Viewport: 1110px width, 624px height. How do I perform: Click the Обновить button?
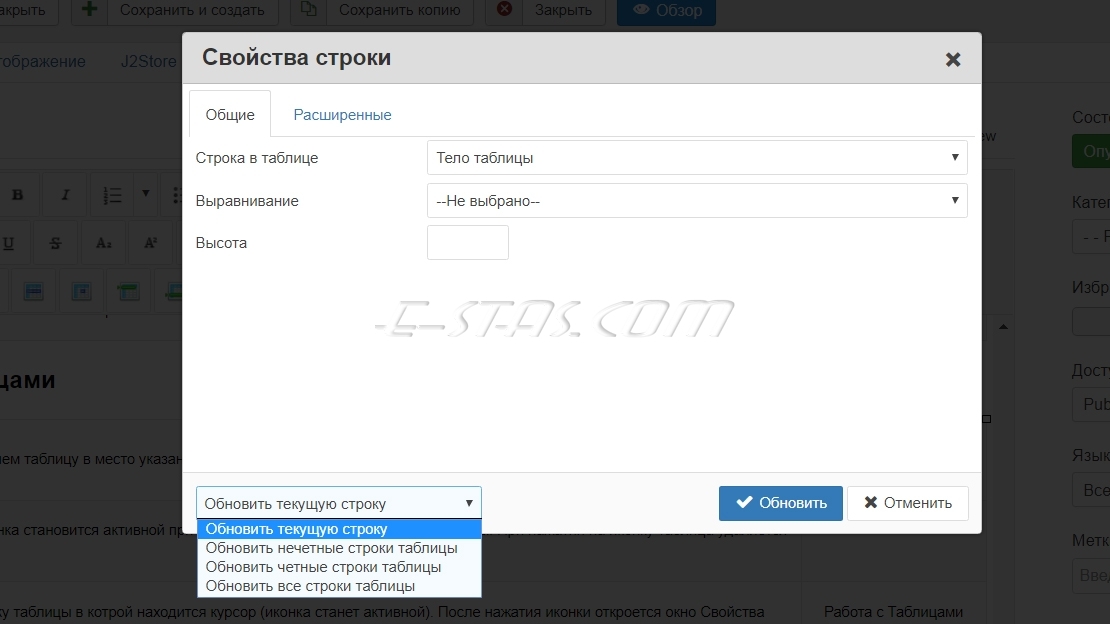[781, 503]
